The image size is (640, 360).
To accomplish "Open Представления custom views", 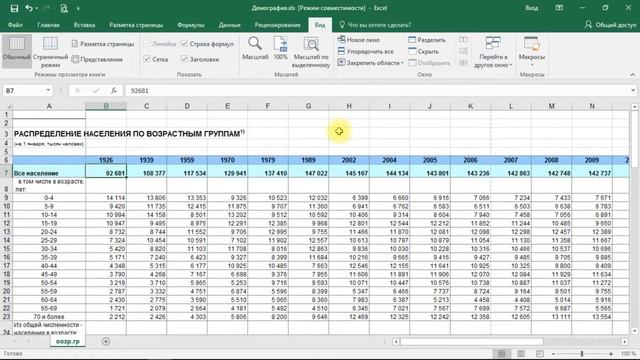I will [97, 59].
